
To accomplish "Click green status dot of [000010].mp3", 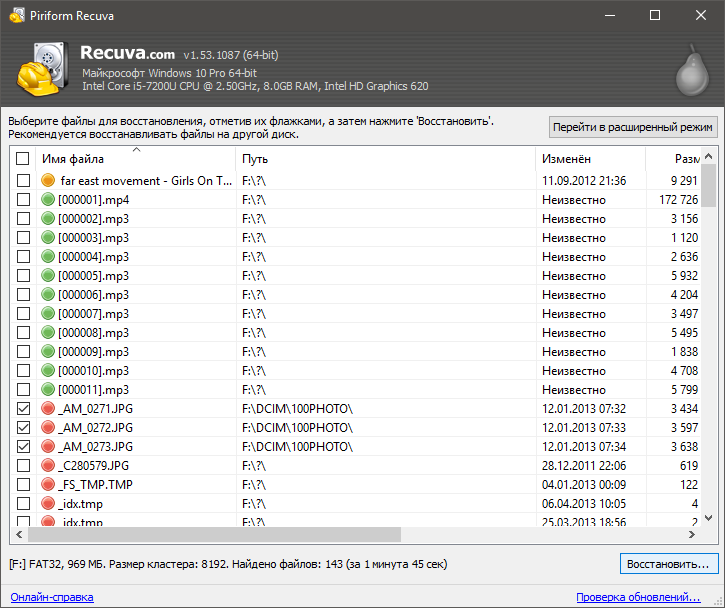I will 48,370.
